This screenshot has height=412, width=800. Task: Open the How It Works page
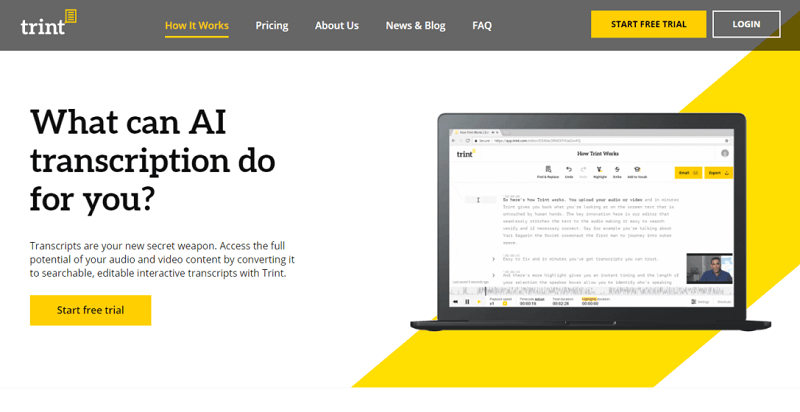(x=197, y=26)
